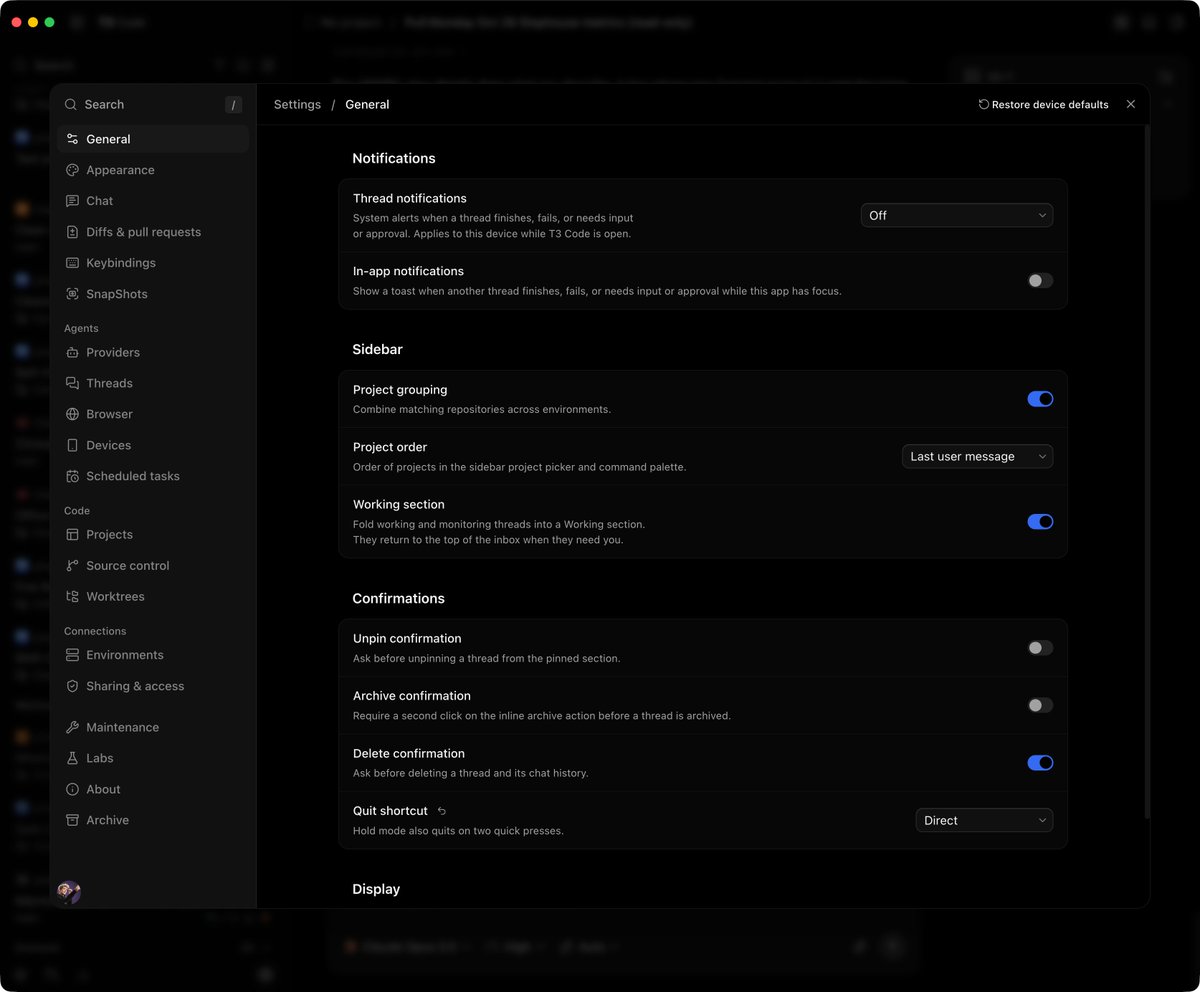
Task: Click the Diffs & pull requests icon
Action: (72, 232)
